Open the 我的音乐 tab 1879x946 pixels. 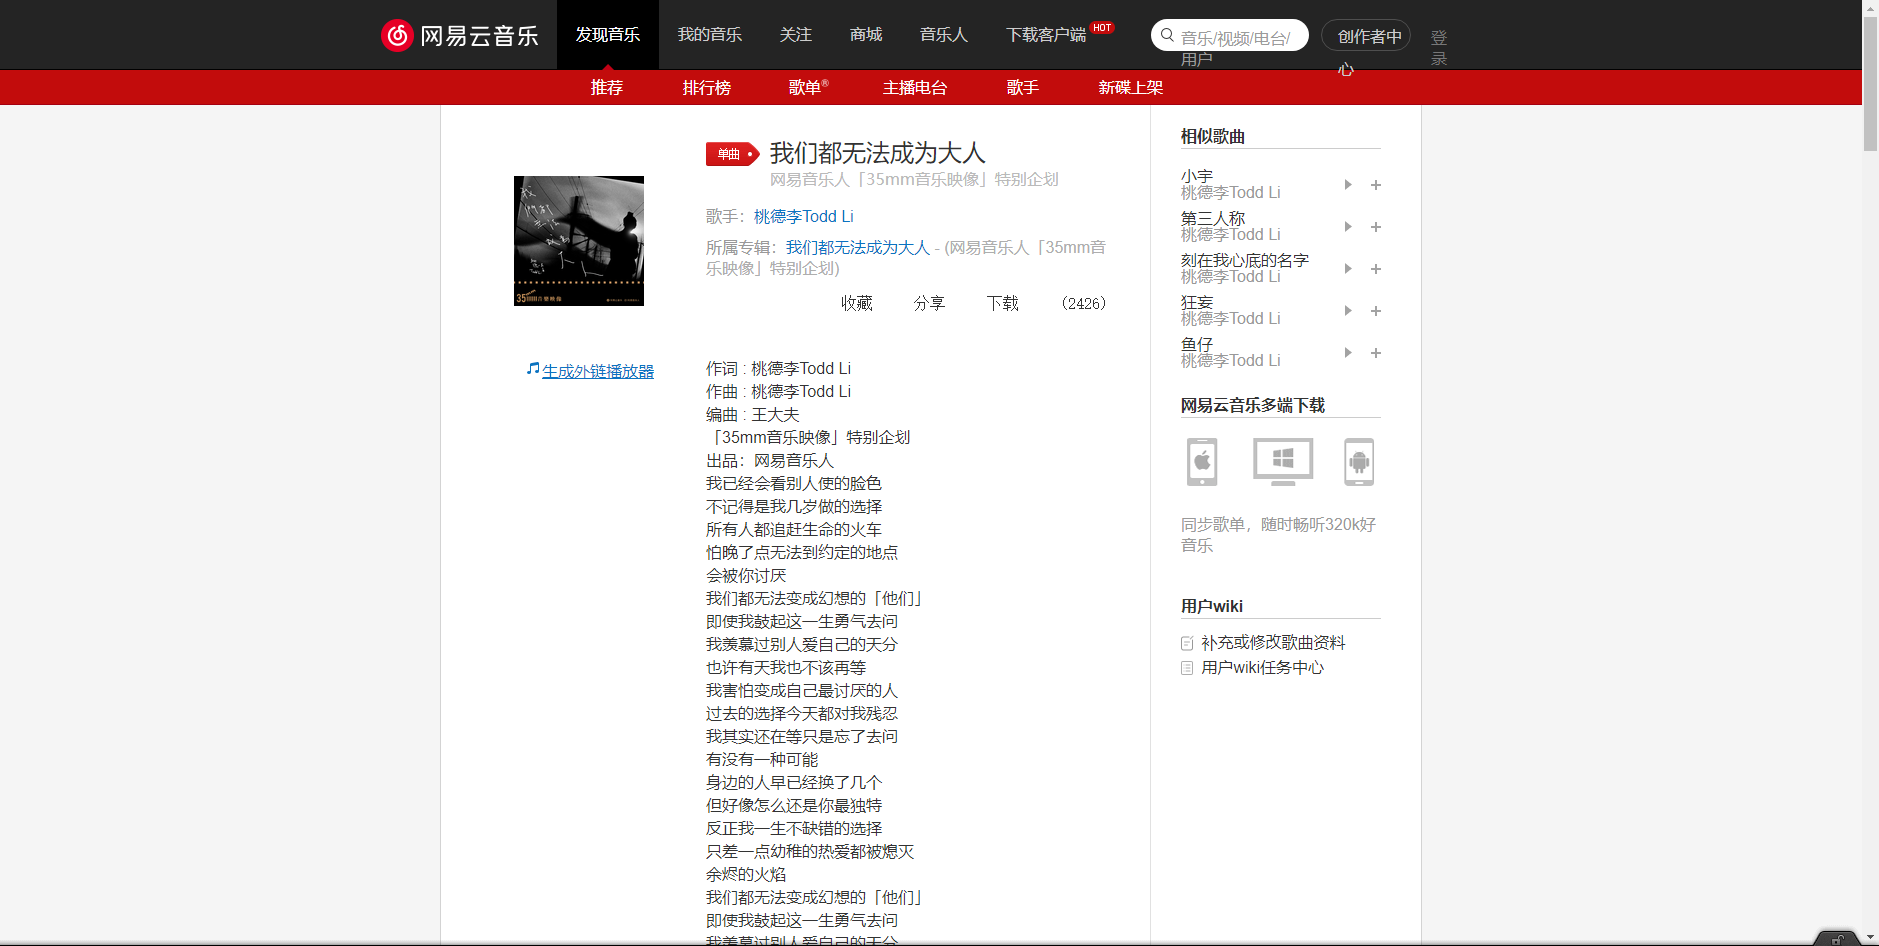[x=709, y=34]
